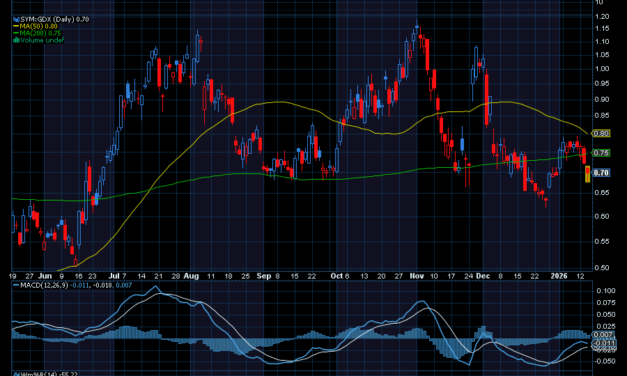The width and height of the screenshot is (627, 376).
Task: Click the Dec label on date axis
Action: point(483,276)
